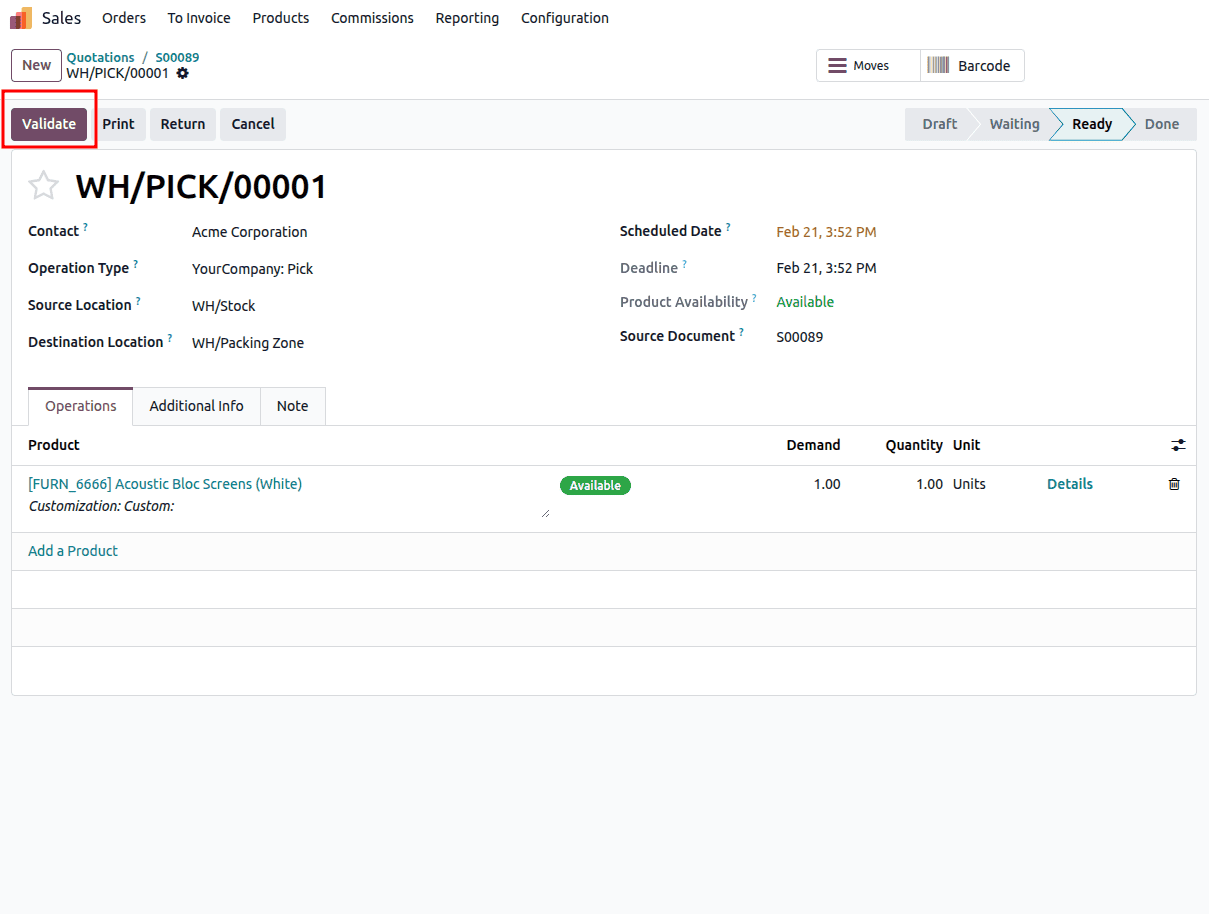This screenshot has width=1209, height=914.
Task: Switch to the Note tab
Action: click(x=292, y=406)
